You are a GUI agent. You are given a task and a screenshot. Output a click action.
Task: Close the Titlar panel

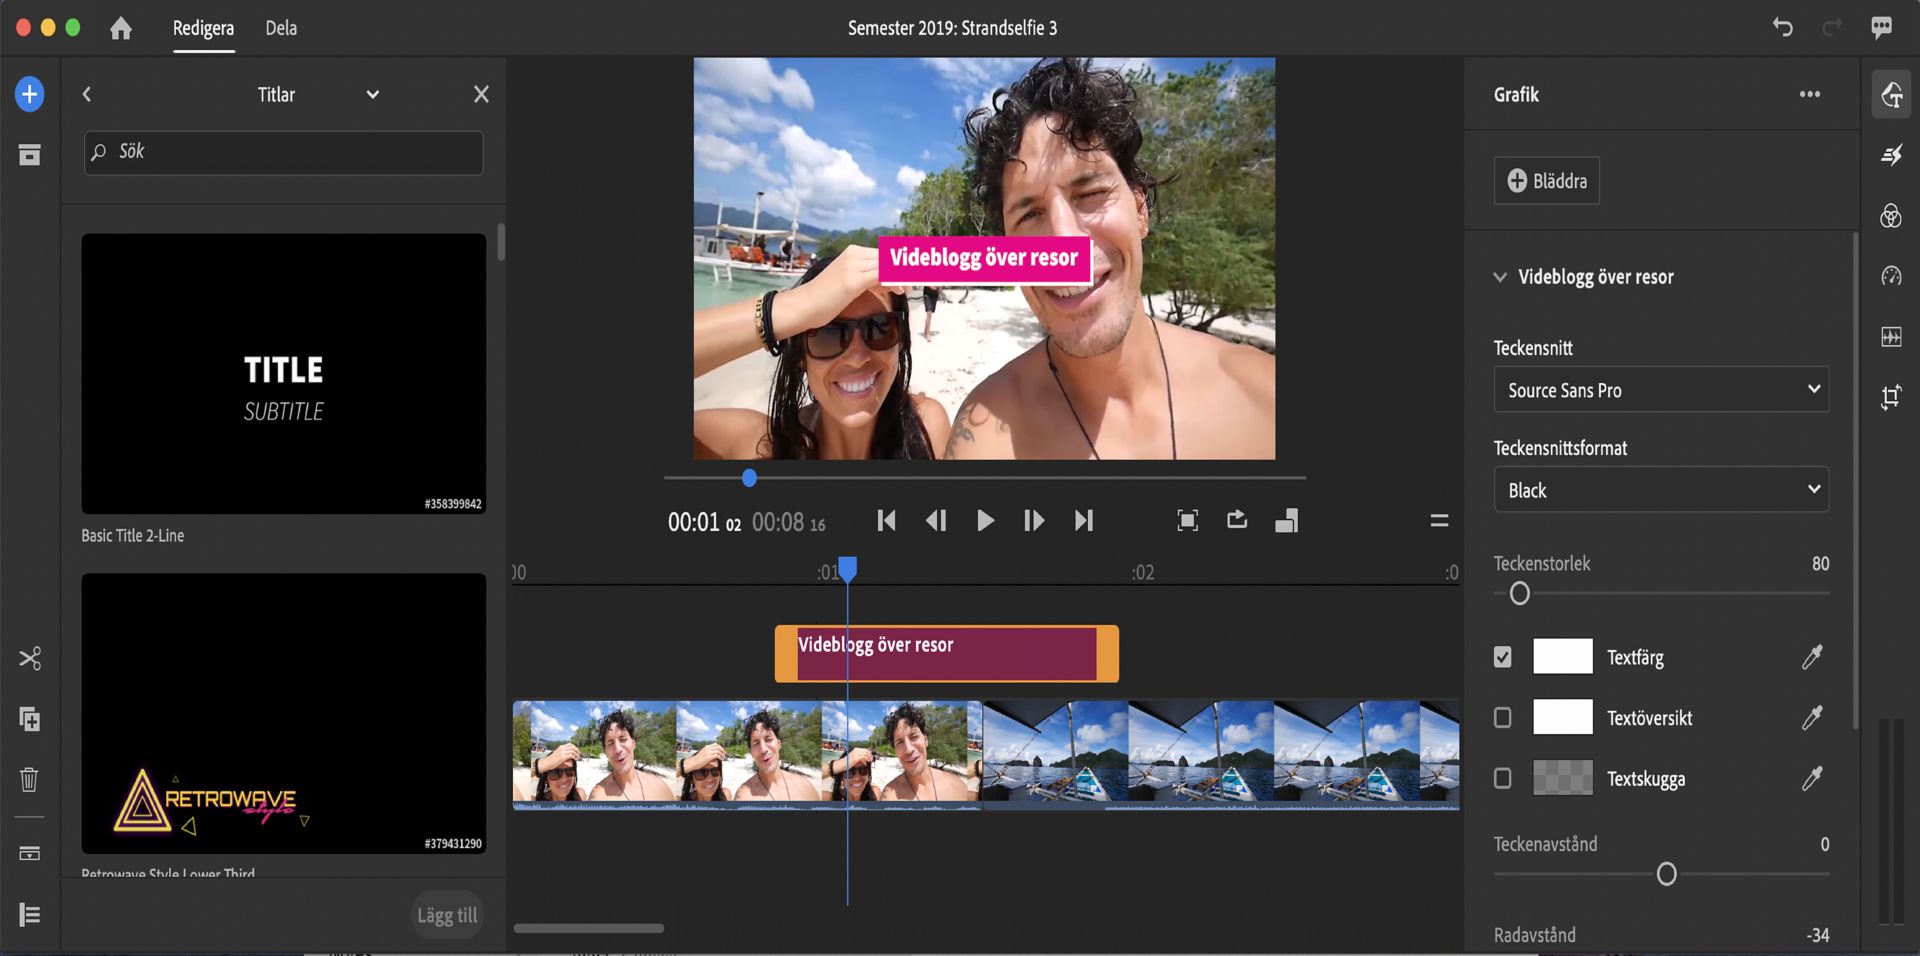[x=481, y=94]
